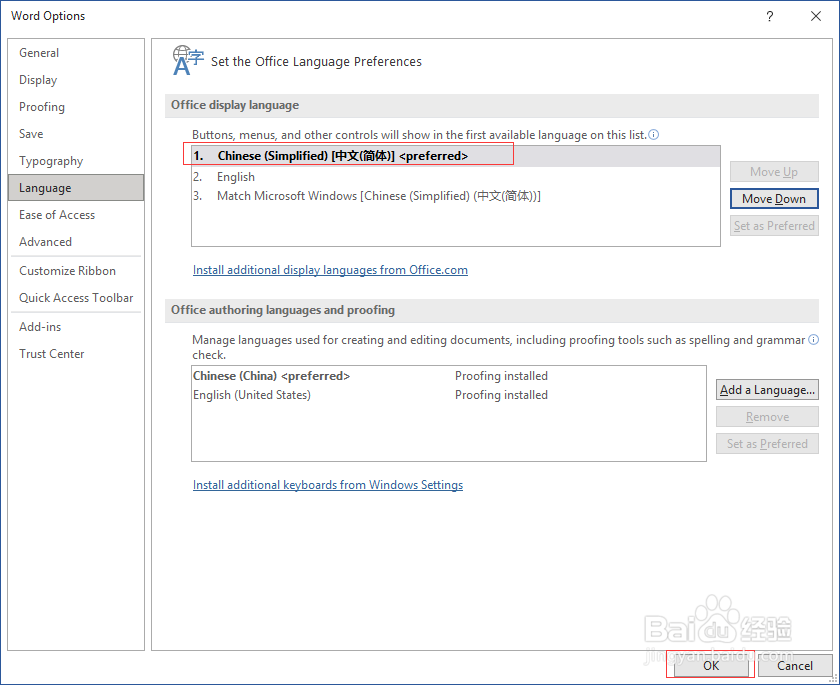Open Customize Ribbon settings

pyautogui.click(x=76, y=271)
